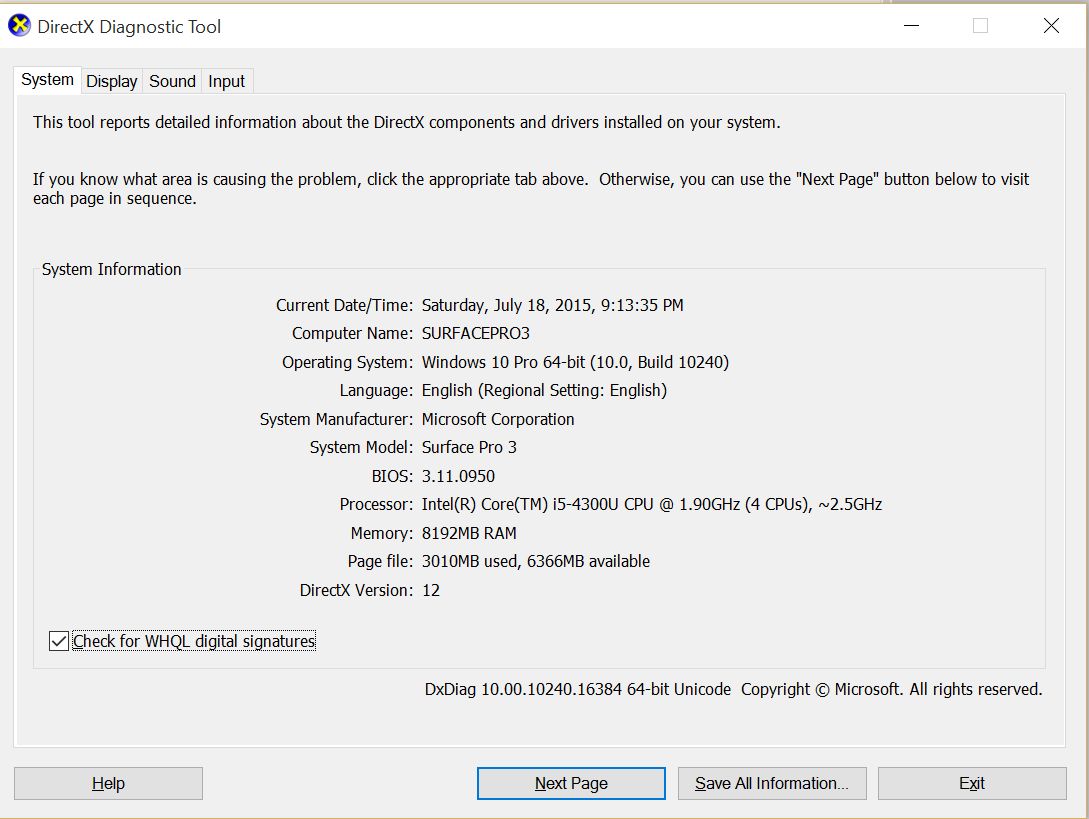The image size is (1089, 819).
Task: Click the Windows 10 Pro 64-bit value
Action: pos(575,363)
